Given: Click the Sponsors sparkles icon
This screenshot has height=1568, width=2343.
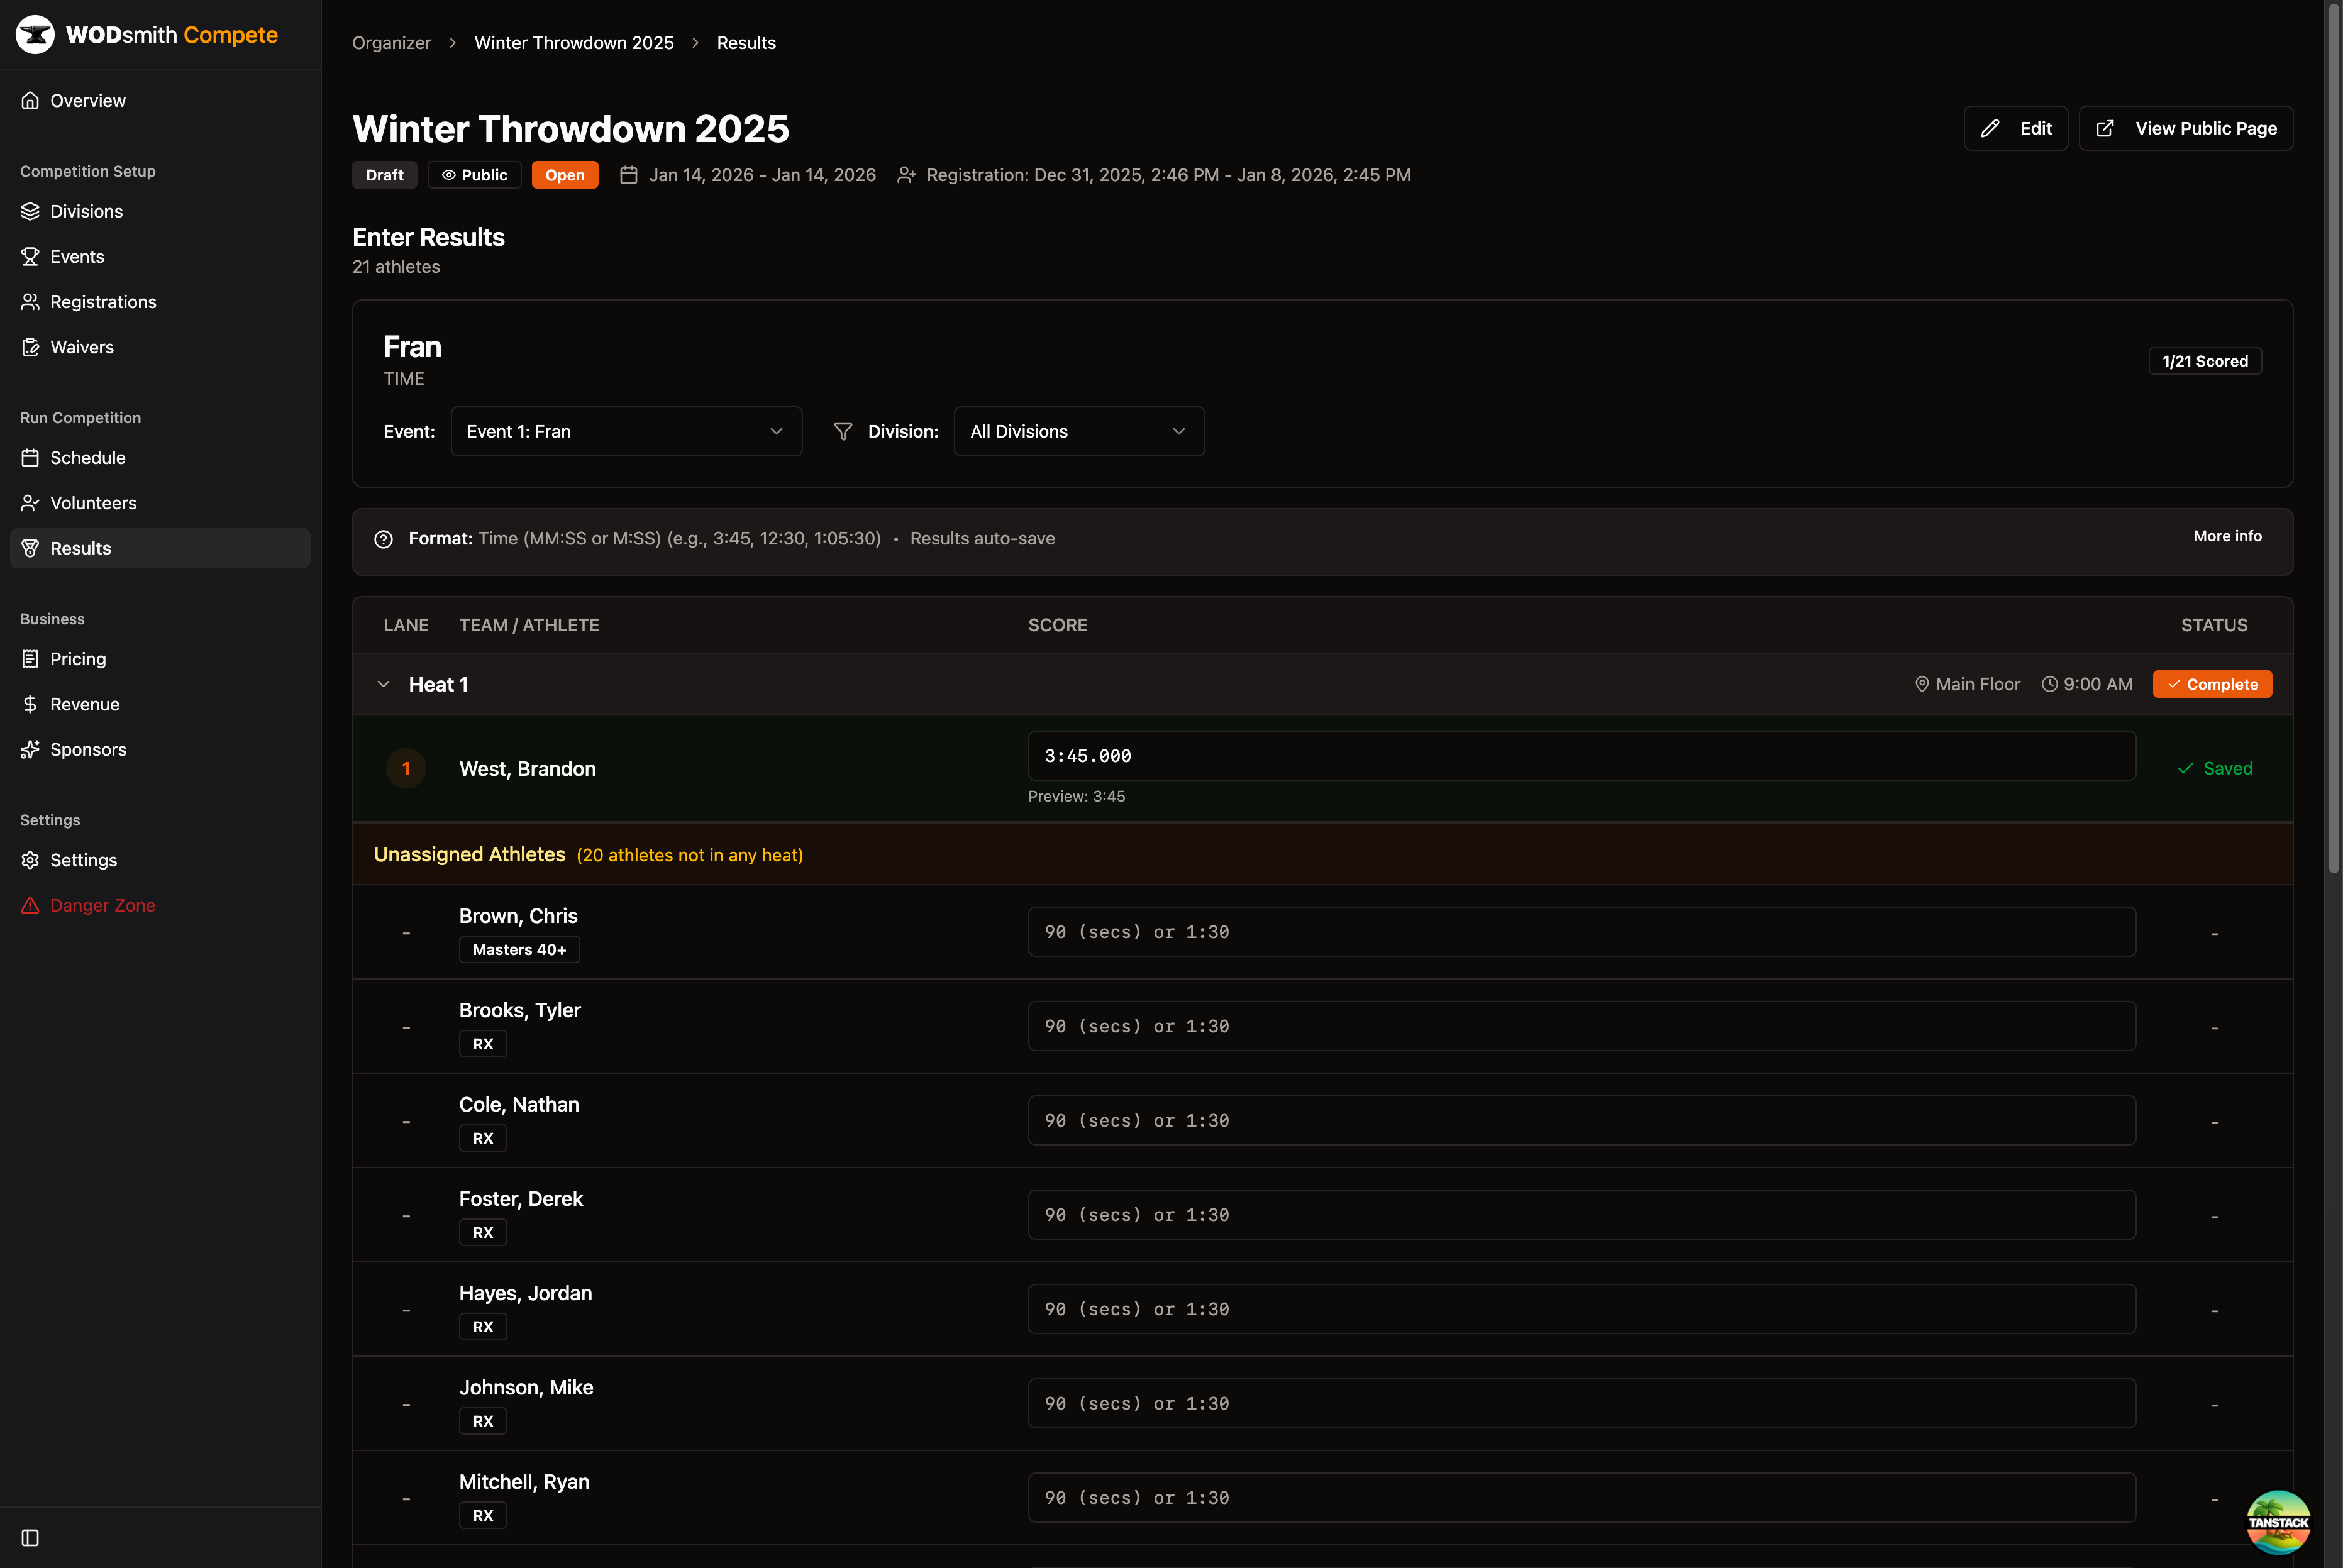Looking at the screenshot, I should click(30, 749).
